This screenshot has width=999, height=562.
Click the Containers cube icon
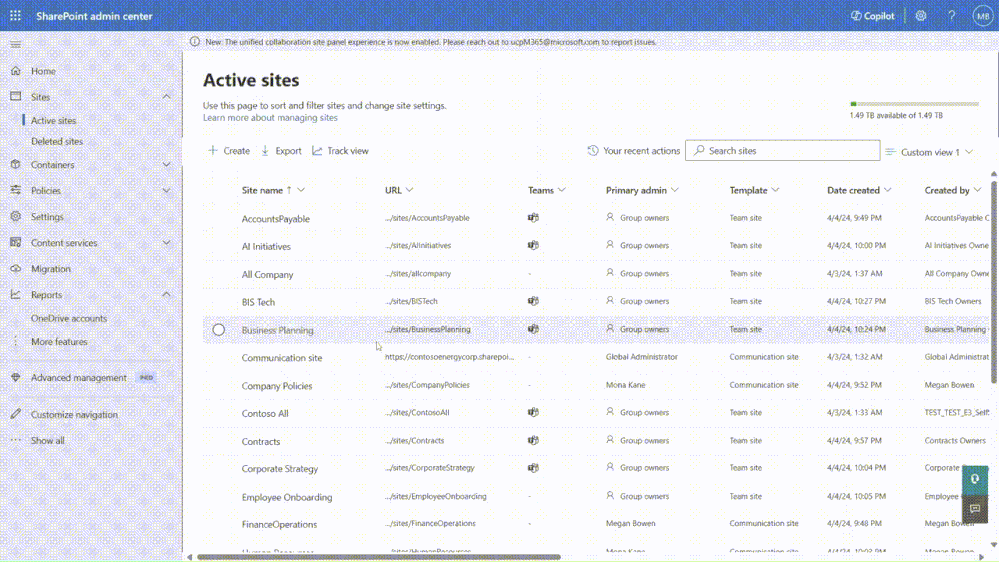click(x=16, y=164)
